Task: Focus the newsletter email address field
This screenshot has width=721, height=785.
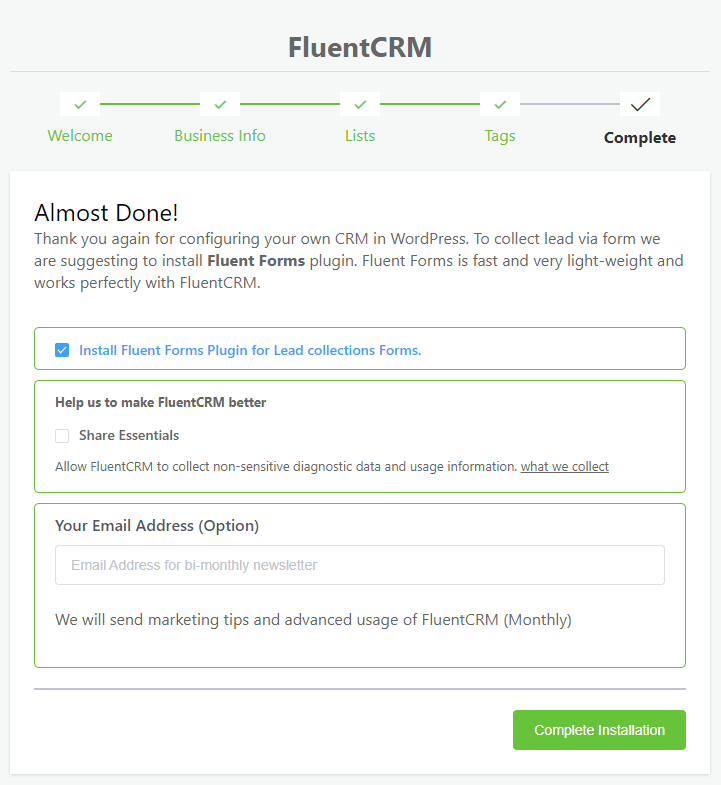Action: [360, 565]
